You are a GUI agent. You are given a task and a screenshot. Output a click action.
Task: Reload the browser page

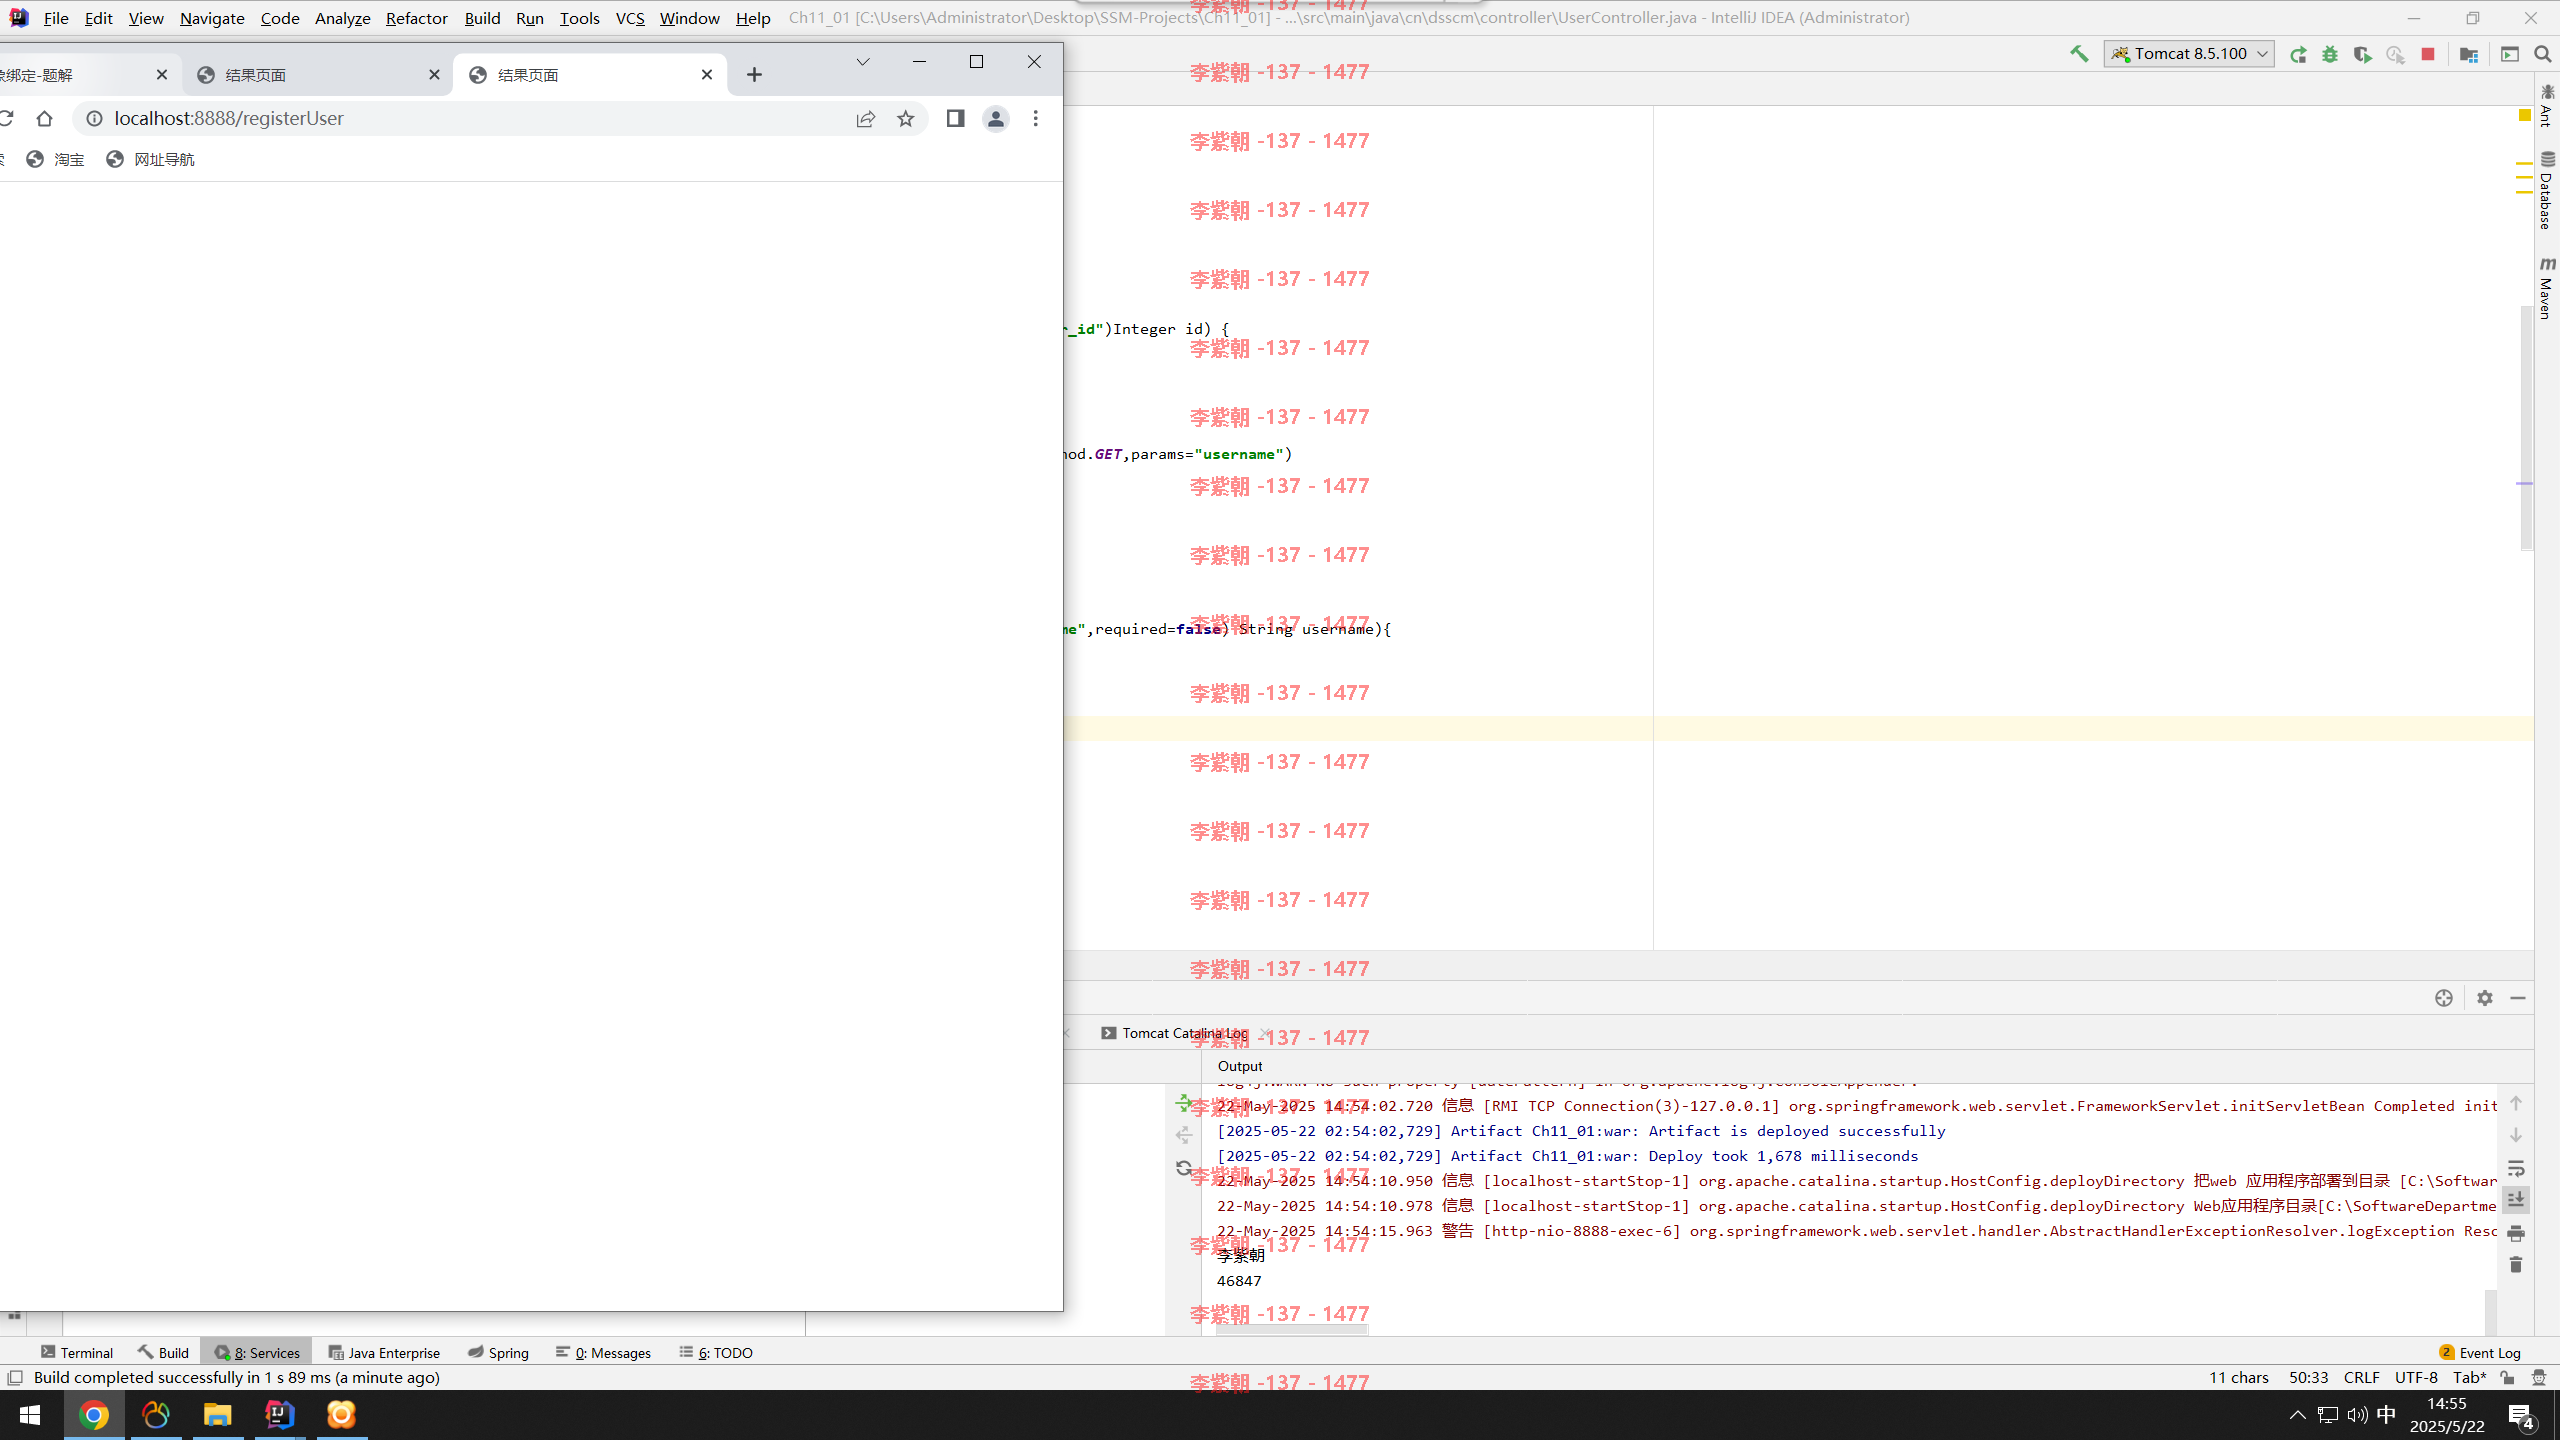[x=6, y=118]
